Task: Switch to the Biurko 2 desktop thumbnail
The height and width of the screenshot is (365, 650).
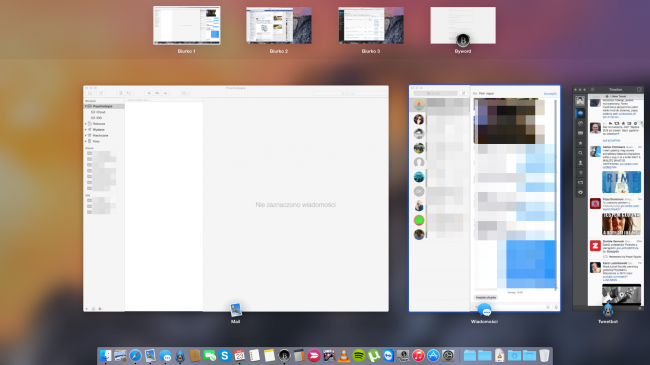Action: pyautogui.click(x=279, y=25)
